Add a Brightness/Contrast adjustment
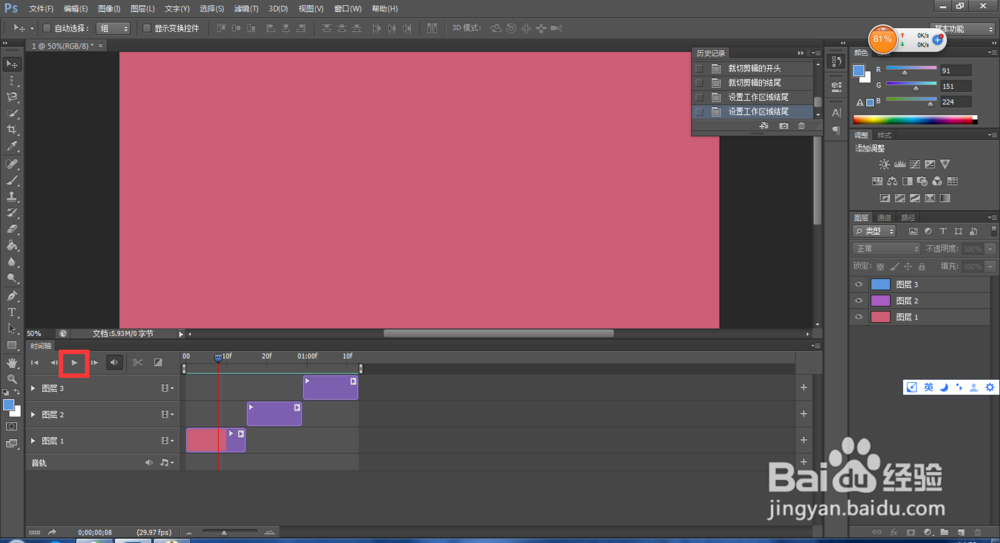 [884, 164]
